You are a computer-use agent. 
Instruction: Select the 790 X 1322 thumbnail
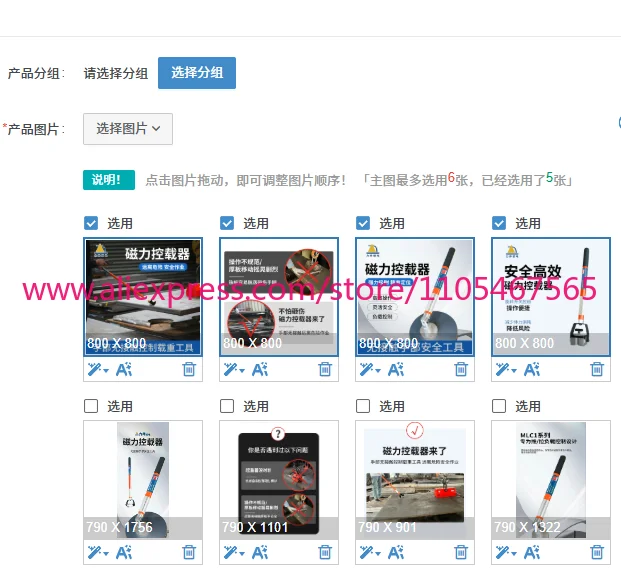coord(551,480)
